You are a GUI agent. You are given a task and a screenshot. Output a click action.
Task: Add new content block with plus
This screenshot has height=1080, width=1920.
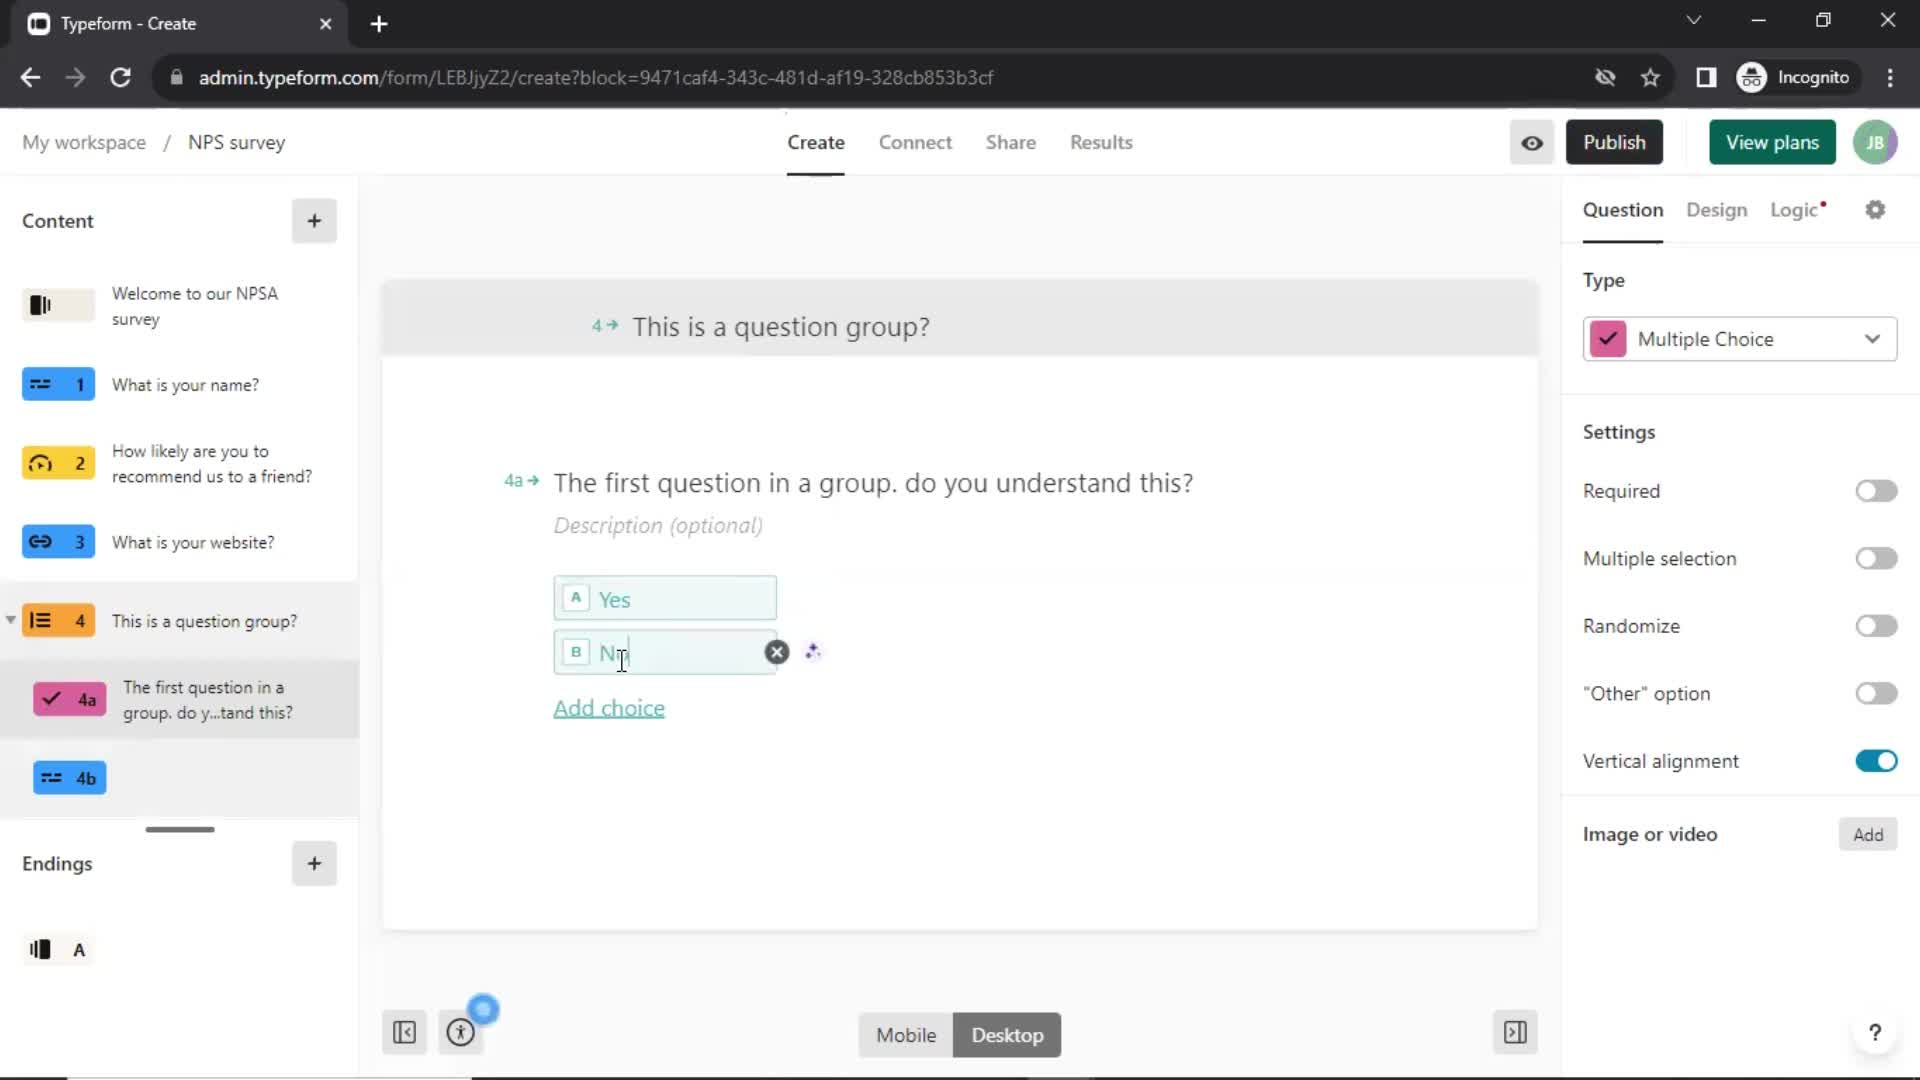tap(314, 221)
